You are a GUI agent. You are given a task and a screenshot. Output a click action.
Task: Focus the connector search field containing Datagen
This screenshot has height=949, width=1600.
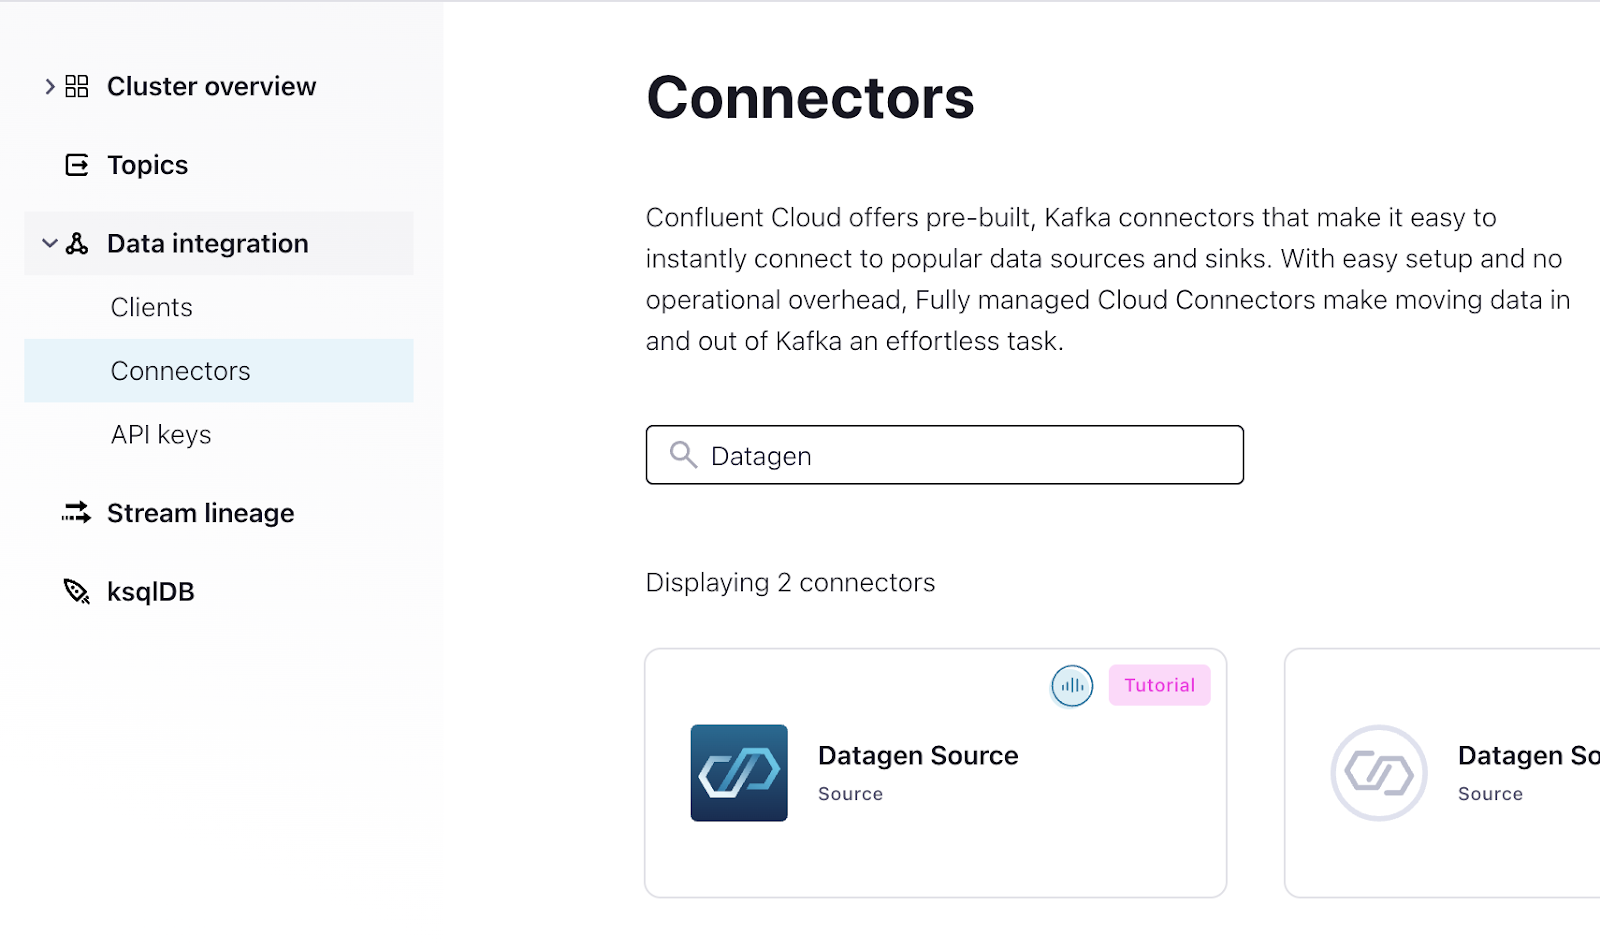click(945, 455)
